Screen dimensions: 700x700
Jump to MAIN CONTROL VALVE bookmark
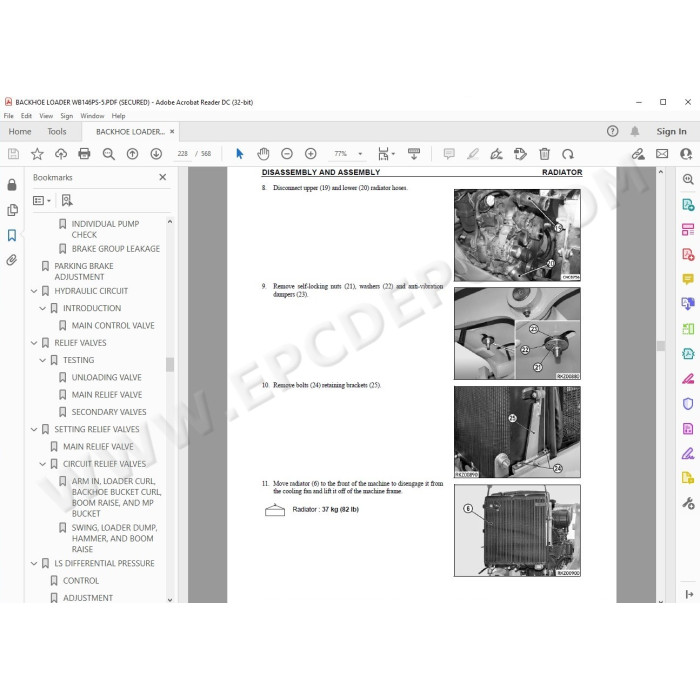pos(113,325)
